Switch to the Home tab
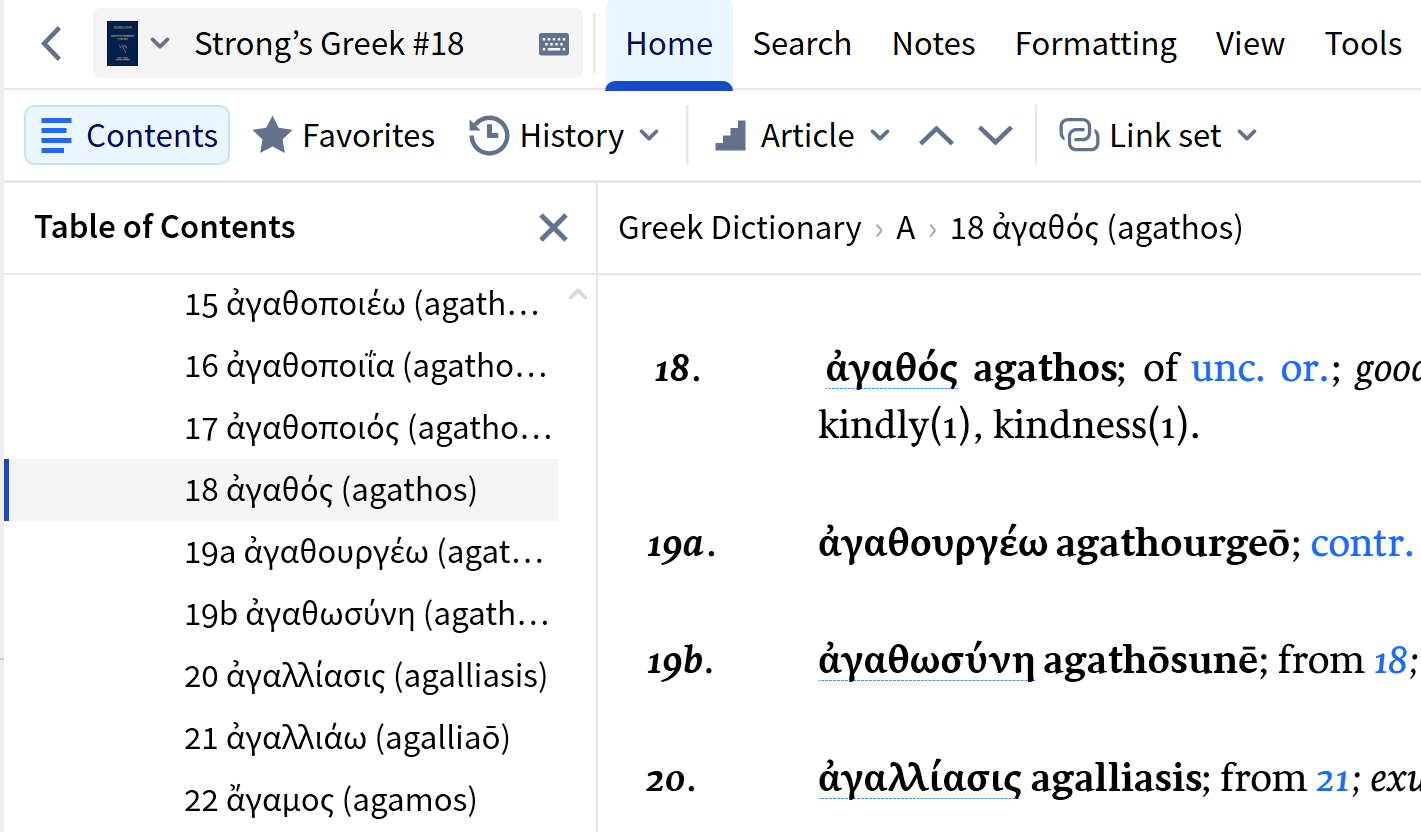Screen dimensions: 1421x832 click(669, 44)
